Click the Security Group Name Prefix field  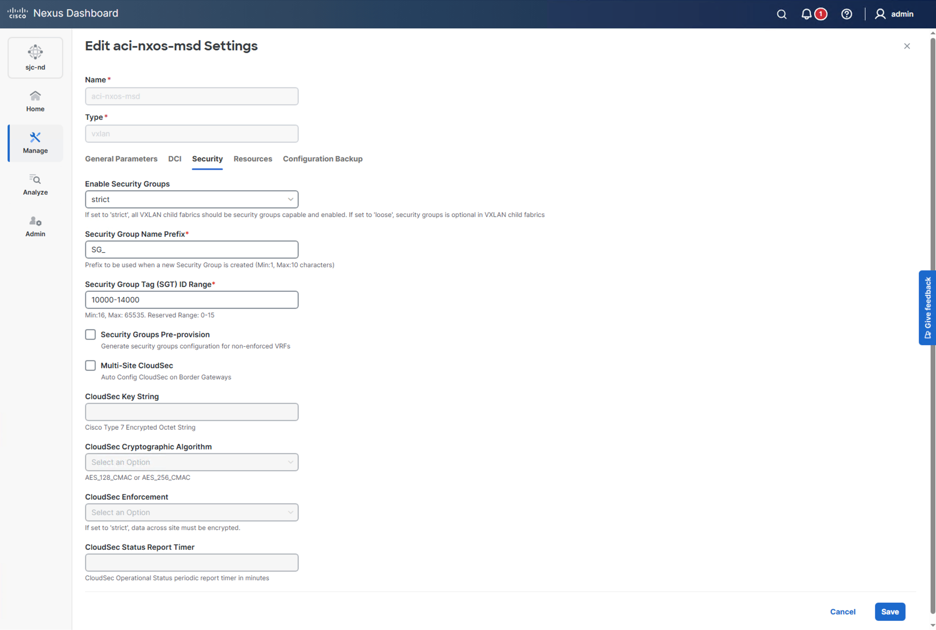[192, 250]
